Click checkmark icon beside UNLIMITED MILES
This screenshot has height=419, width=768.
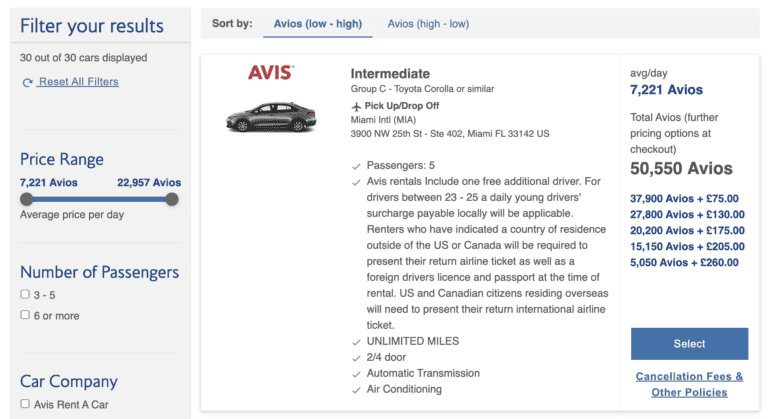357,341
